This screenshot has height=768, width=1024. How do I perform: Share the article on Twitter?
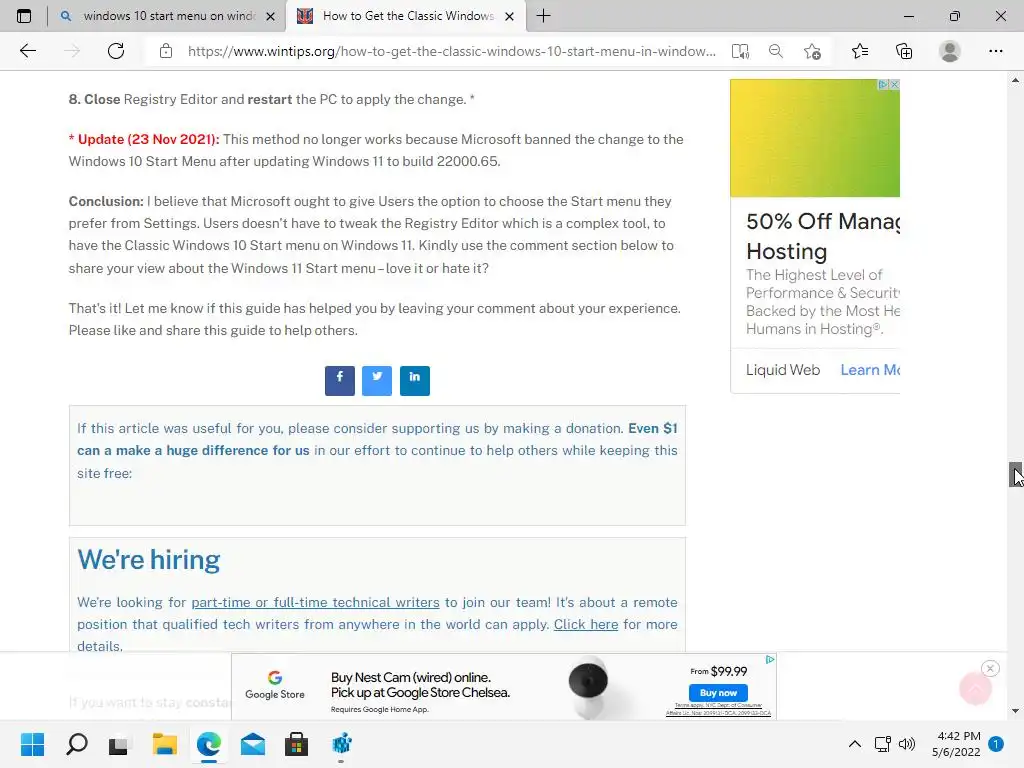coord(377,381)
